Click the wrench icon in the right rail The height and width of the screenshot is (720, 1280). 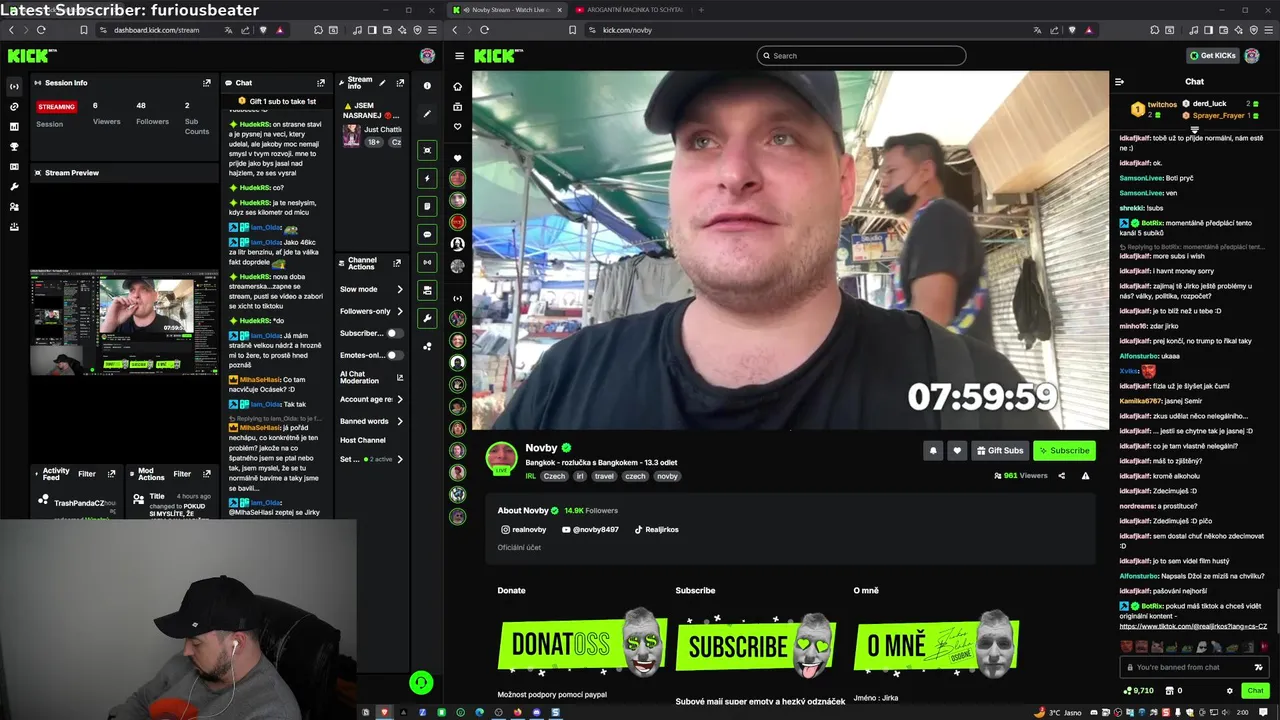pyautogui.click(x=427, y=318)
